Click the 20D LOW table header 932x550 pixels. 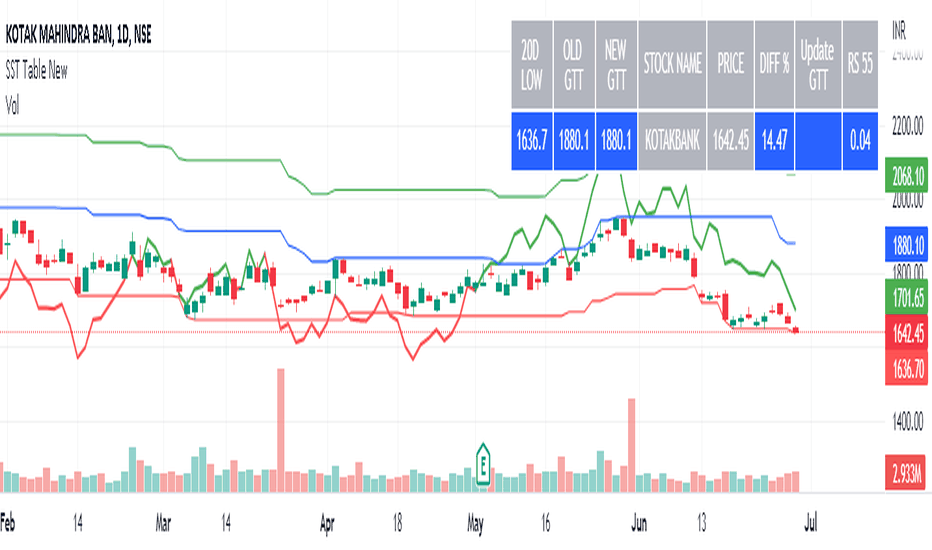point(531,64)
